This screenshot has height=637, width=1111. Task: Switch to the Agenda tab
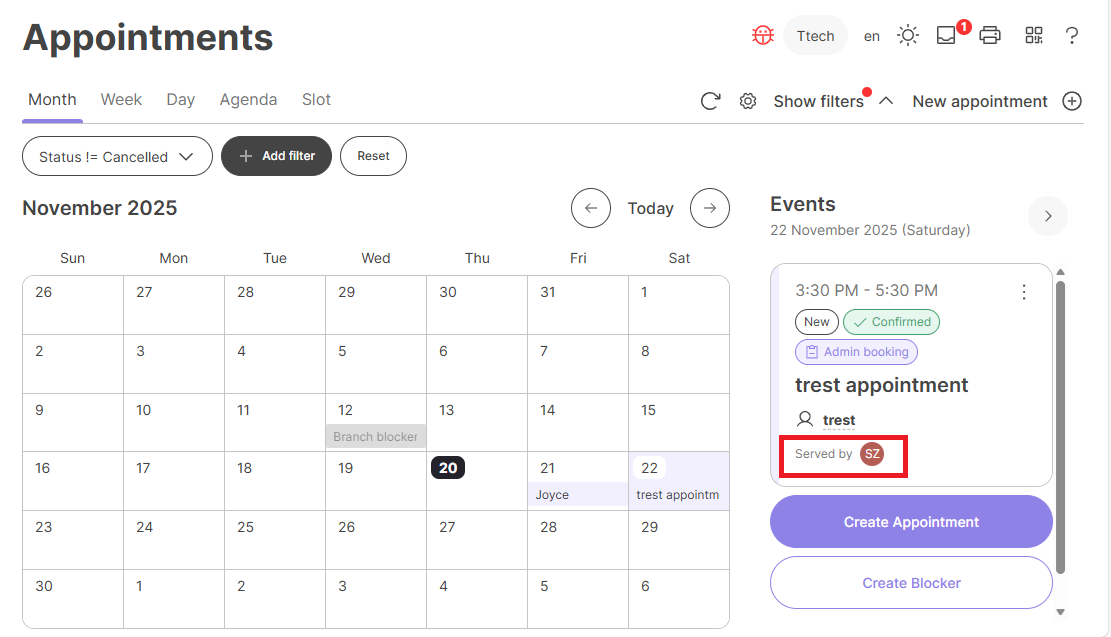point(248,100)
